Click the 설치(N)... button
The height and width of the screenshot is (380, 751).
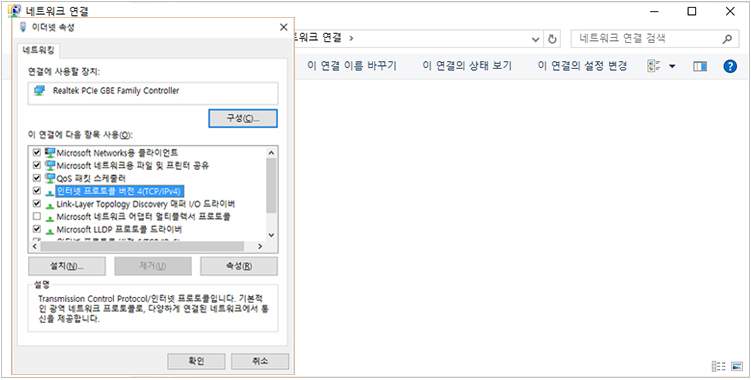(67, 266)
